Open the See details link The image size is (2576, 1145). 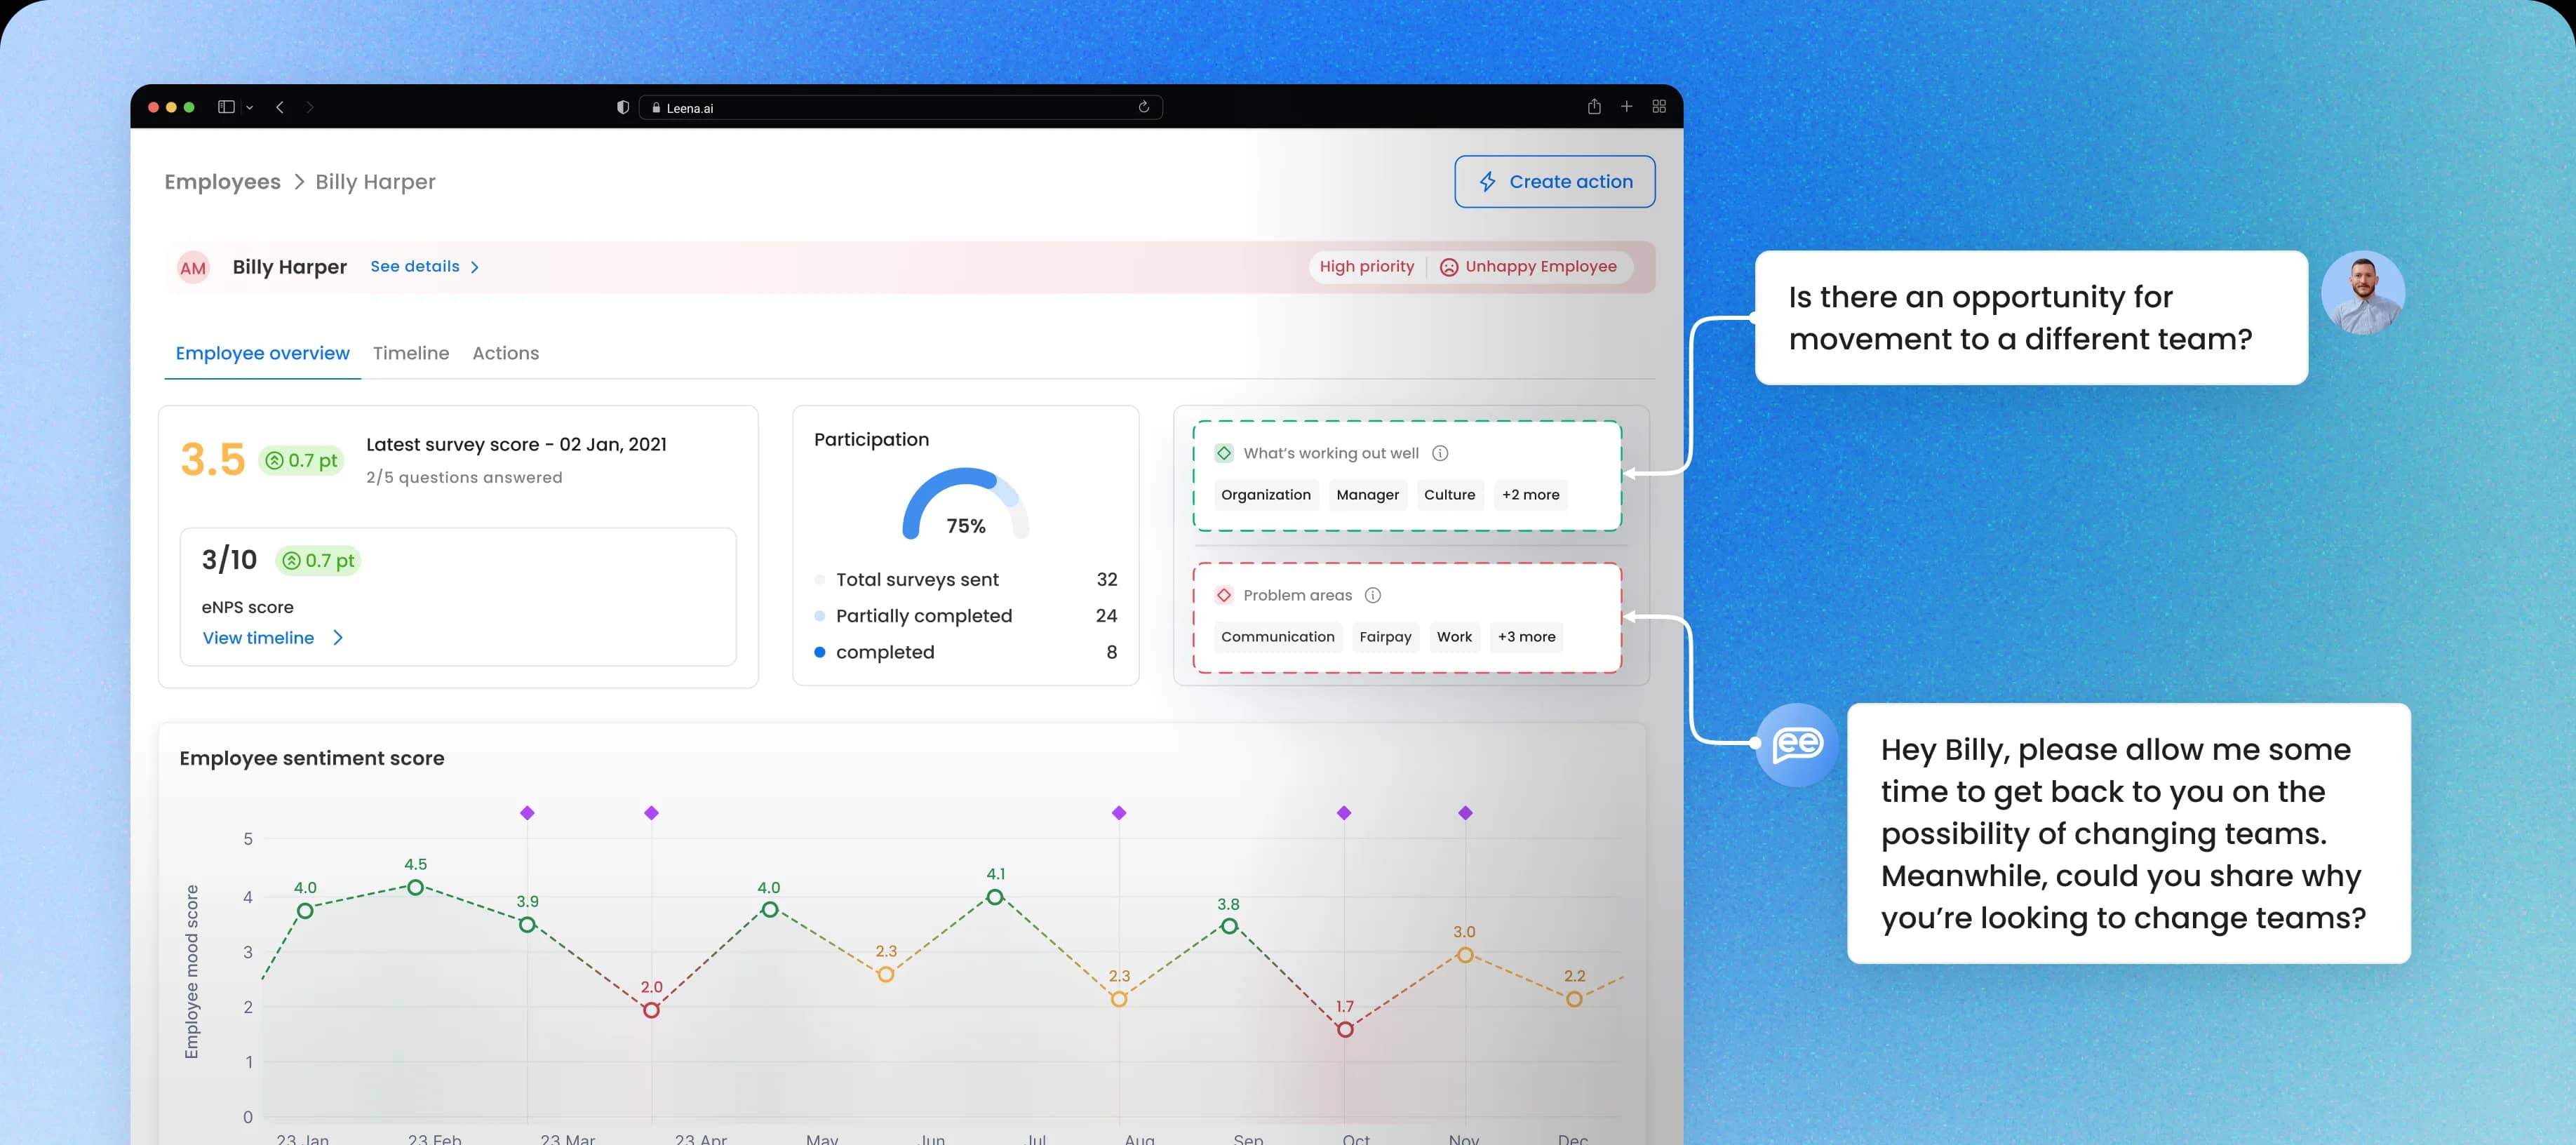pos(415,266)
